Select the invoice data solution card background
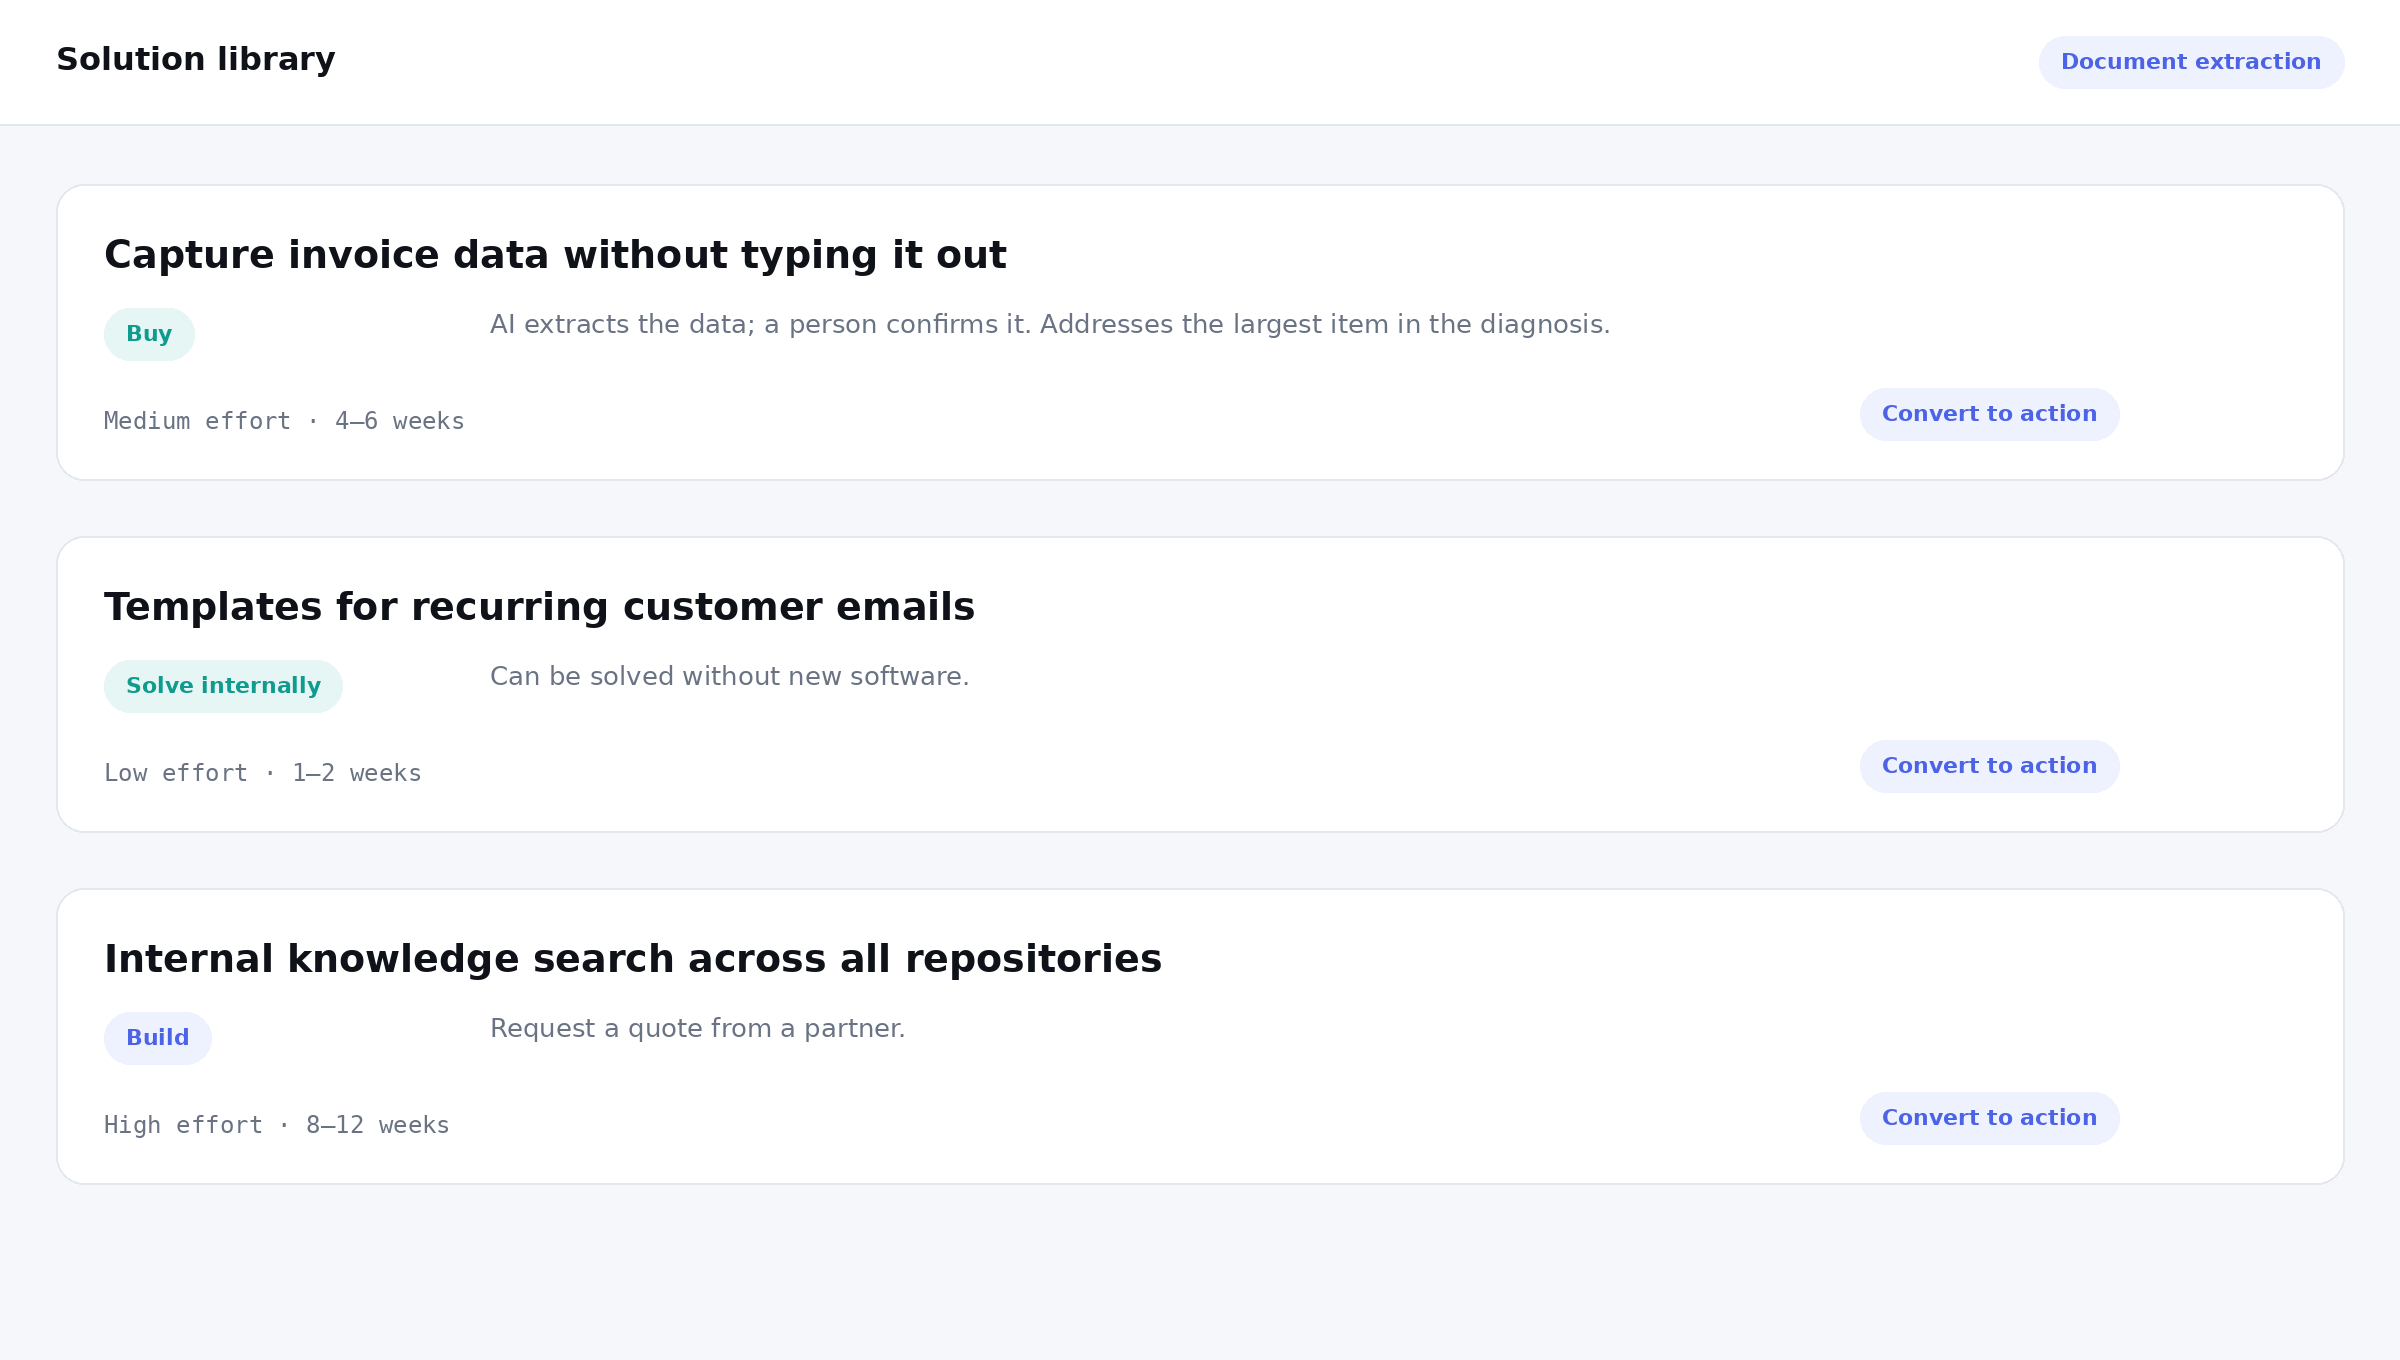This screenshot has height=1360, width=2400. click(1200, 333)
